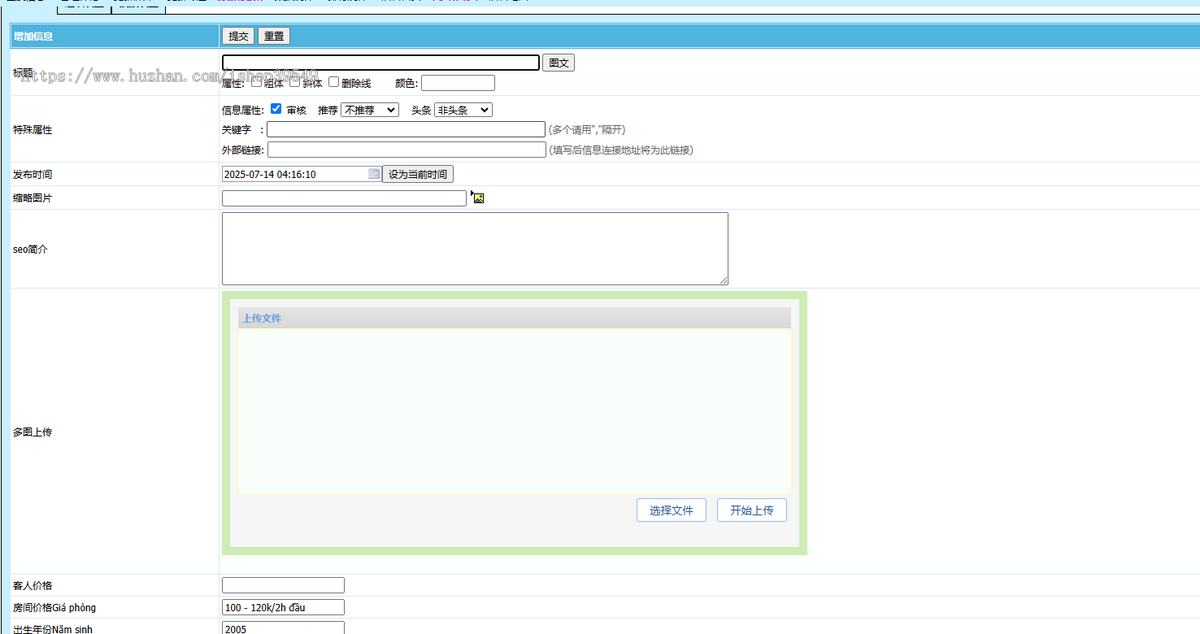Click the 特殊属性 row label
The height and width of the screenshot is (634, 1200).
click(x=32, y=130)
